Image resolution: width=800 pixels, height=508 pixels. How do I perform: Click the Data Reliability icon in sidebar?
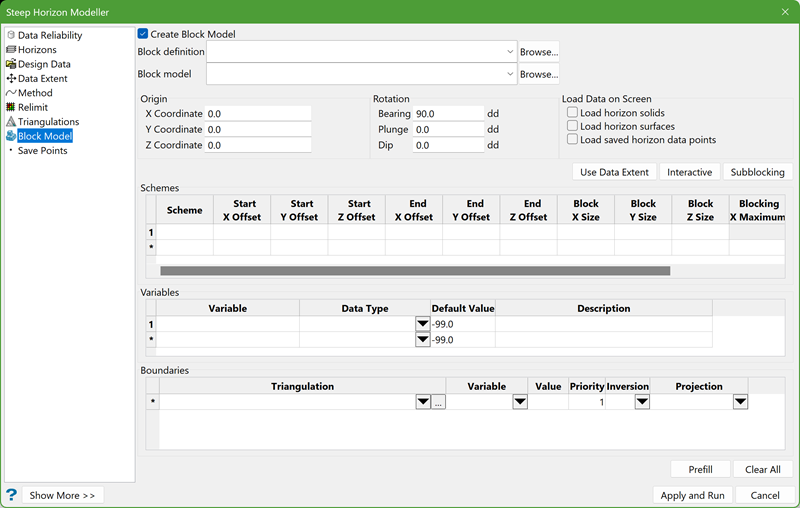(11, 35)
